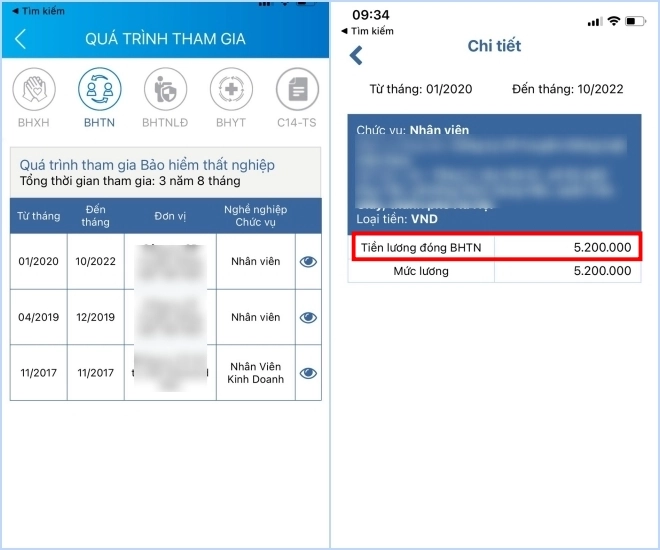Screen dimensions: 660x550
Task: Go back from Quá trình tham gia screen
Action: [x=20, y=39]
